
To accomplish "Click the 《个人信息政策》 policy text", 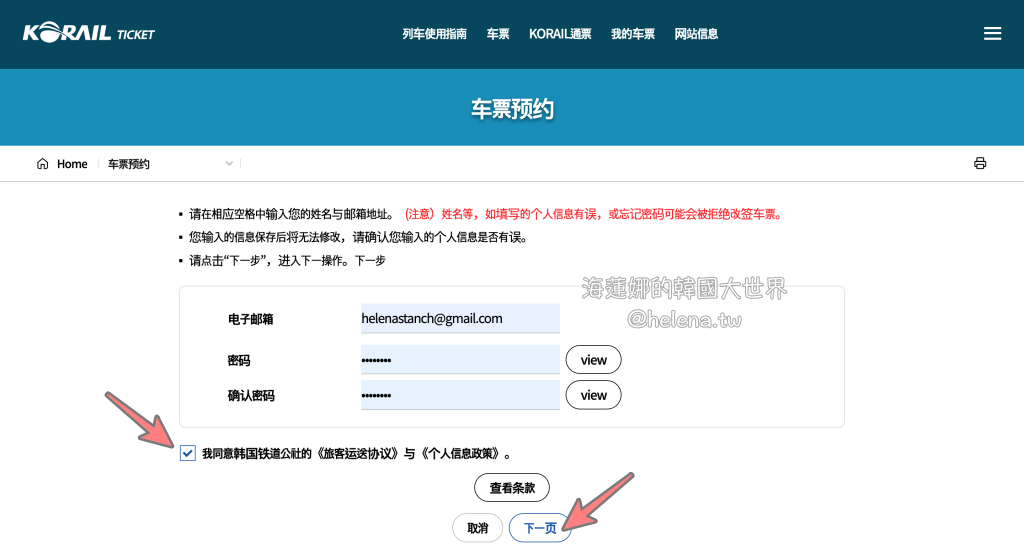I will tap(461, 453).
